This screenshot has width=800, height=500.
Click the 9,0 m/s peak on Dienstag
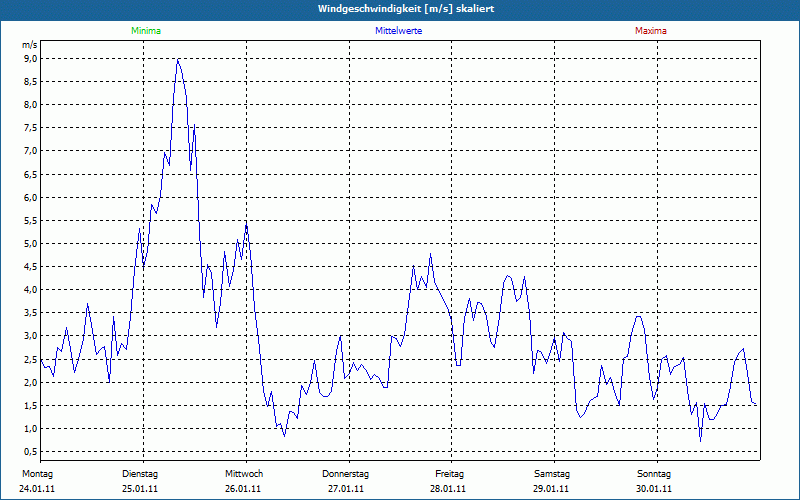click(x=178, y=59)
